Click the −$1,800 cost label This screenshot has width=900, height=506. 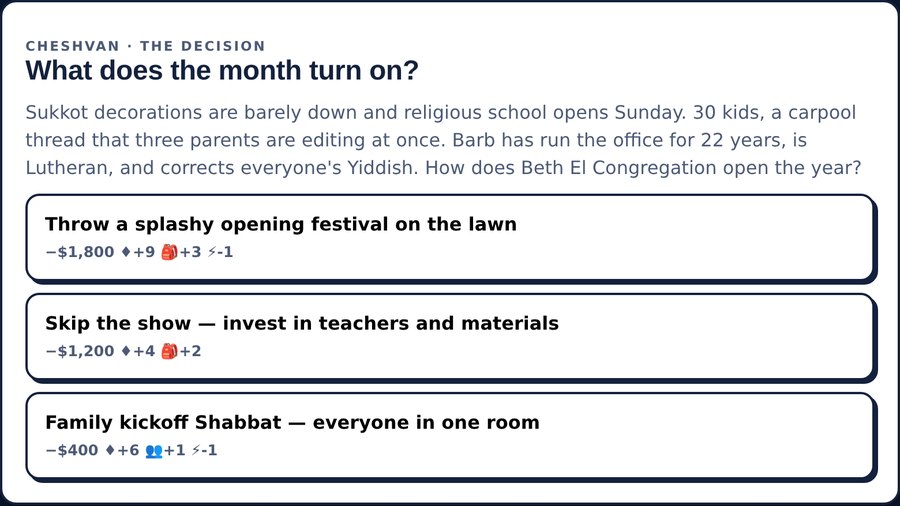tap(80, 252)
